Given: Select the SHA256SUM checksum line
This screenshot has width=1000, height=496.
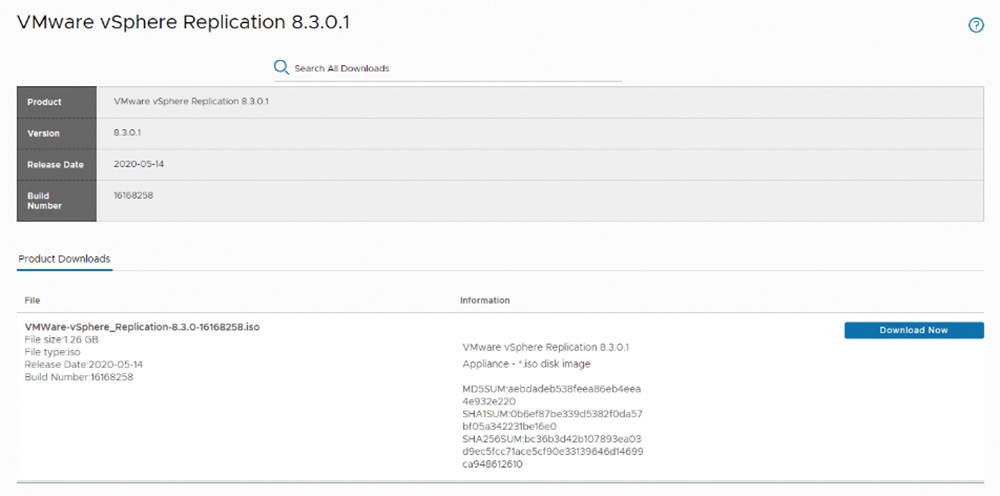Looking at the screenshot, I should [552, 451].
